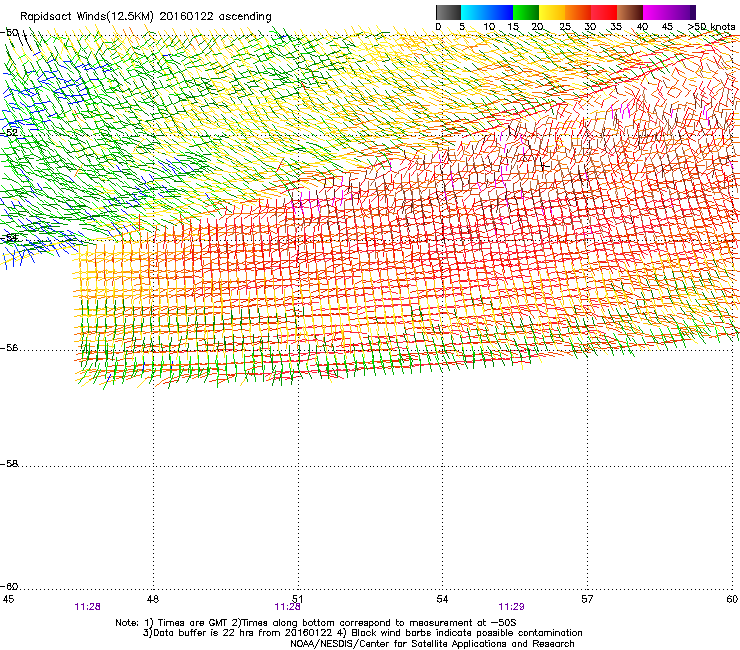Click the longitude 51 axis label
This screenshot has width=740, height=650.
297,599
